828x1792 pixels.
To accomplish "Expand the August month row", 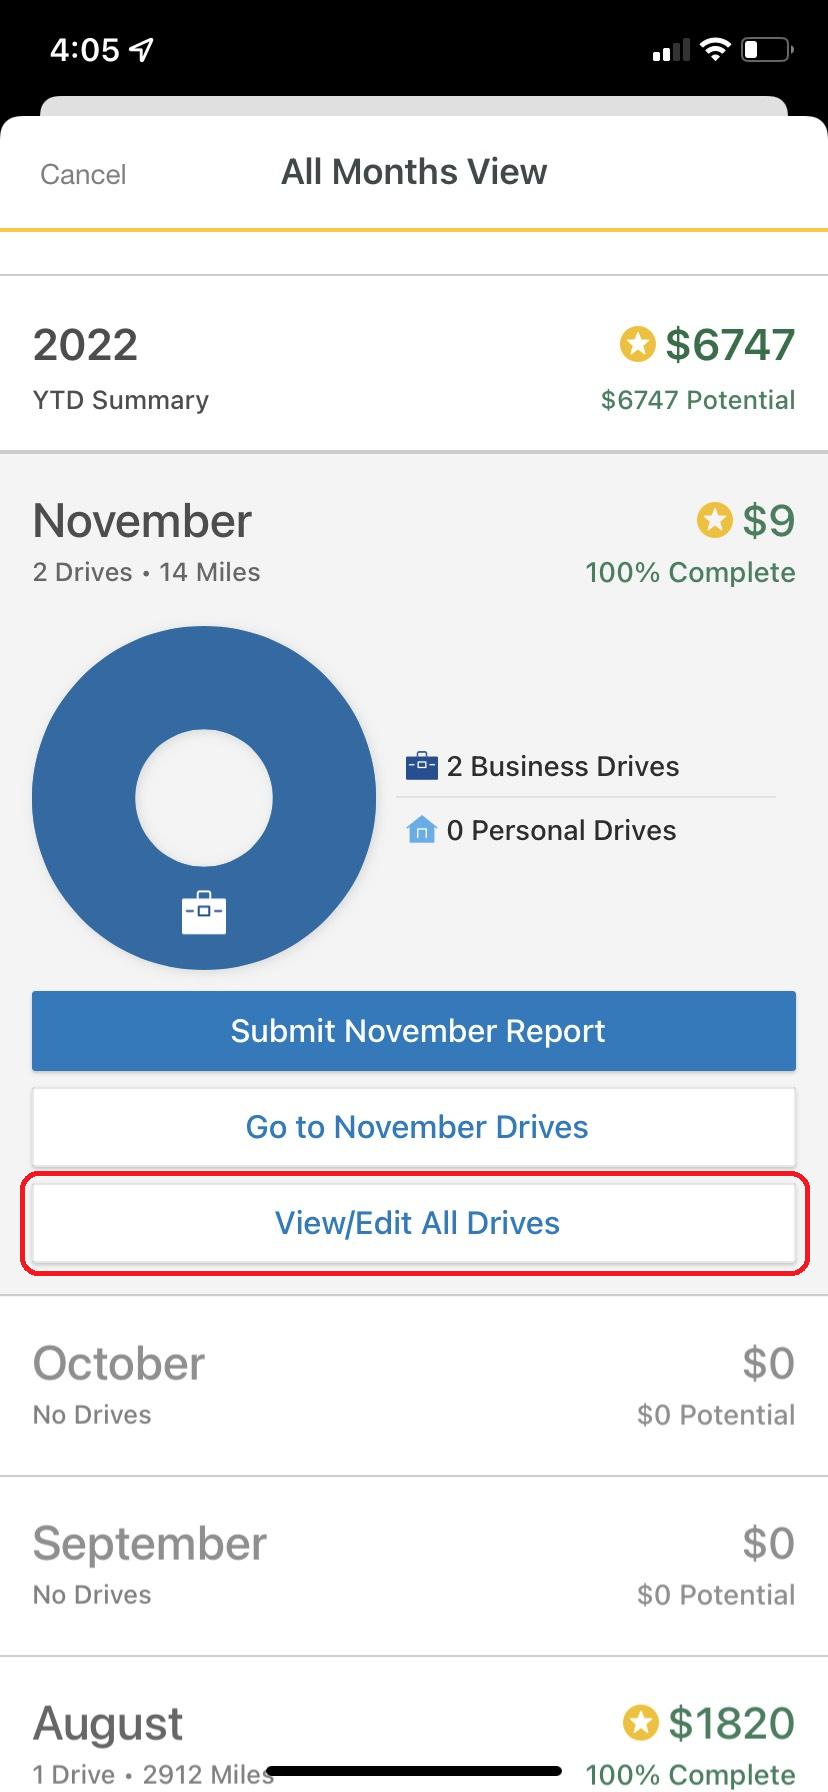I will [x=414, y=1724].
